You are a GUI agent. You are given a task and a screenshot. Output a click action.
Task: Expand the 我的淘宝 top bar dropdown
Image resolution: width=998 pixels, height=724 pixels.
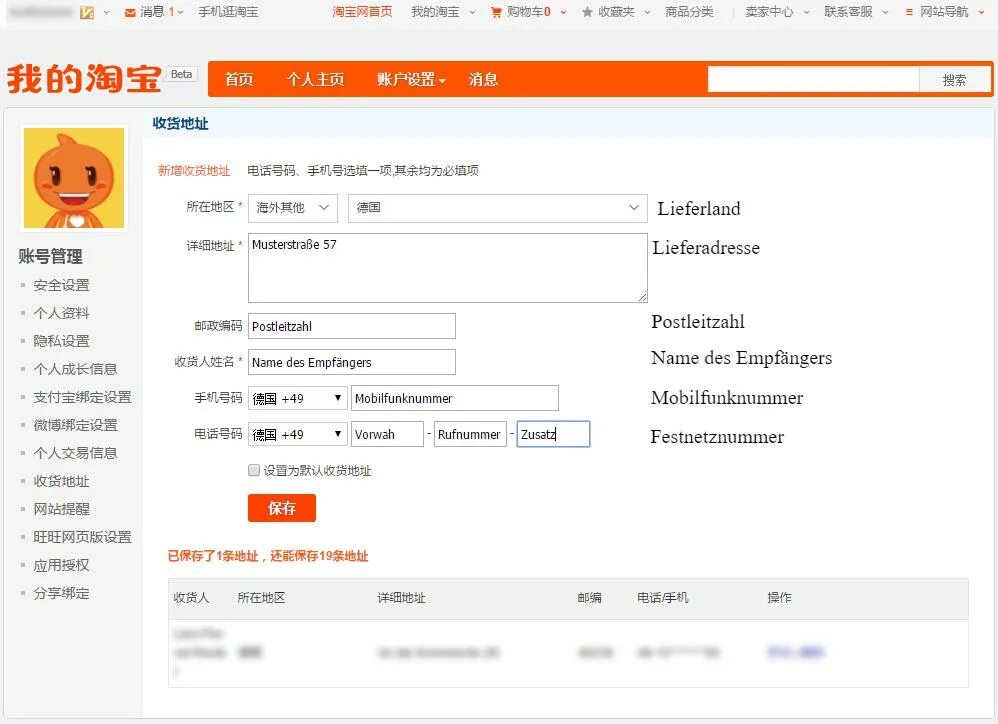(472, 12)
